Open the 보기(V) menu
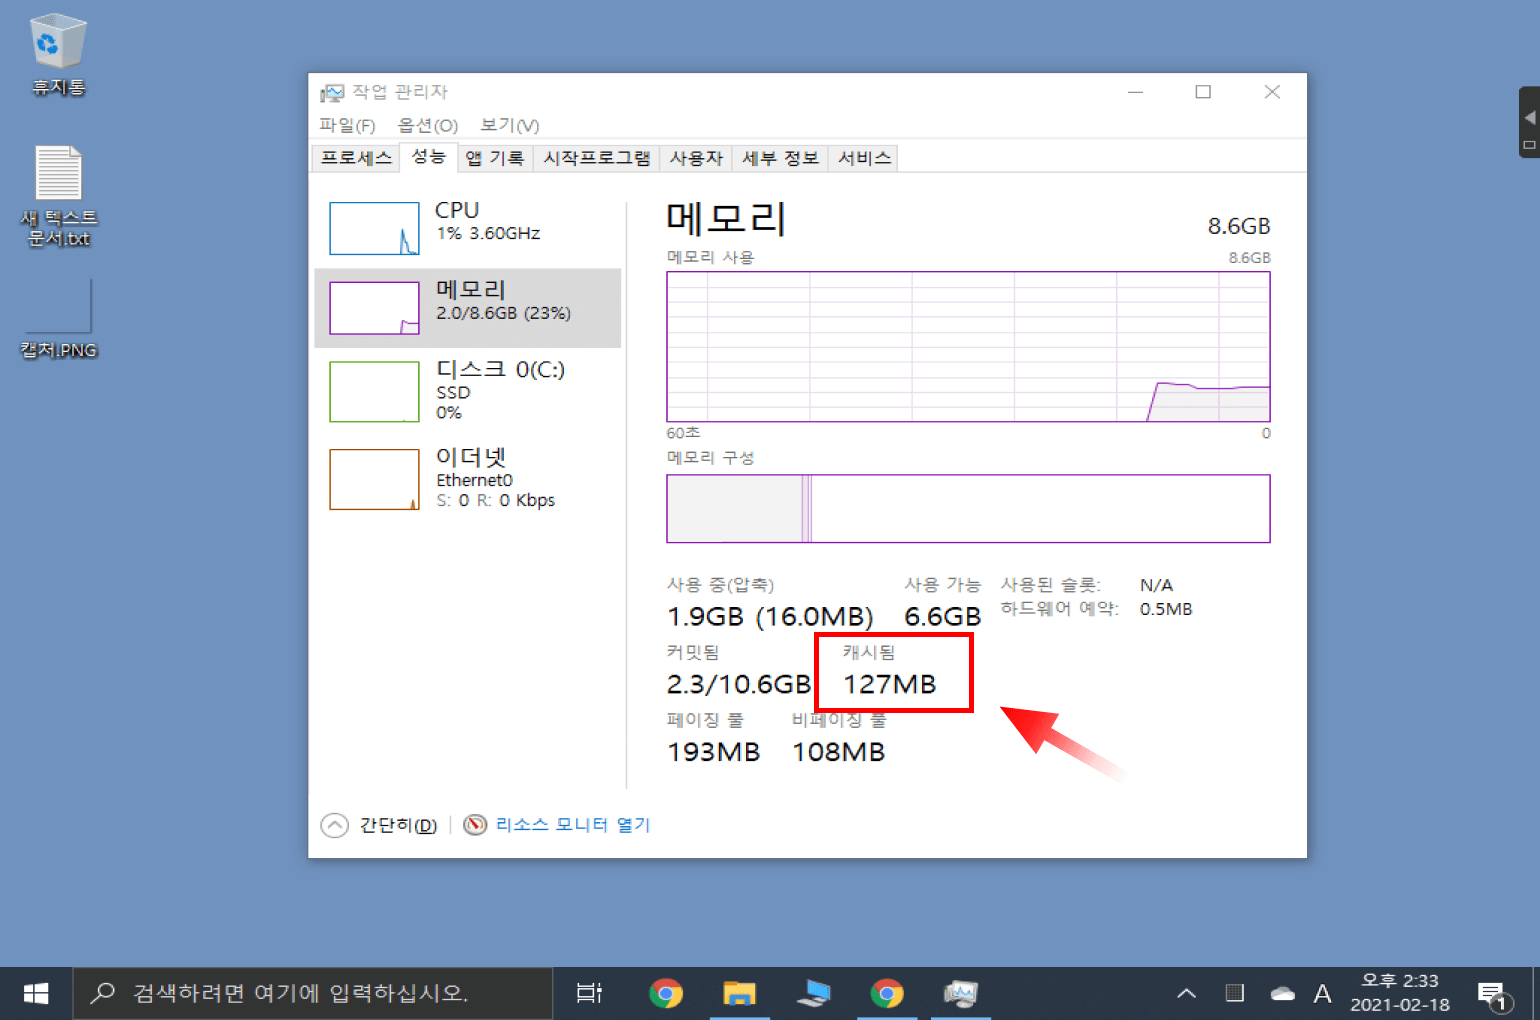This screenshot has height=1020, width=1540. [x=510, y=125]
